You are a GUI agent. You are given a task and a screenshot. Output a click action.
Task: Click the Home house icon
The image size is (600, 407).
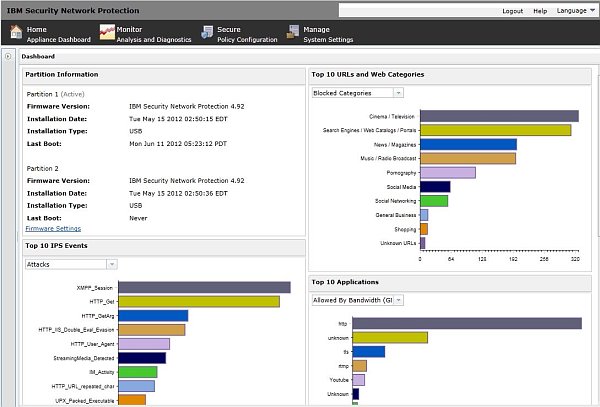pyautogui.click(x=16, y=32)
